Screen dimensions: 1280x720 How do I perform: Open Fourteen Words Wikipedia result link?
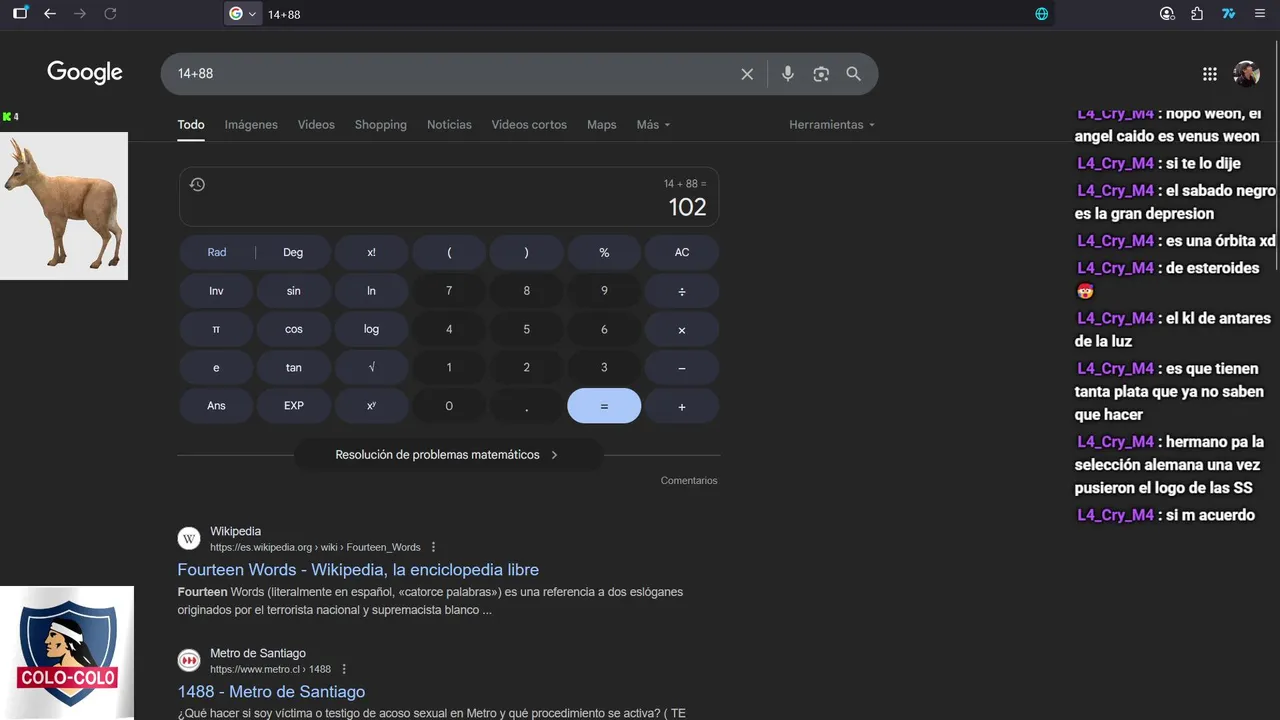coord(358,570)
